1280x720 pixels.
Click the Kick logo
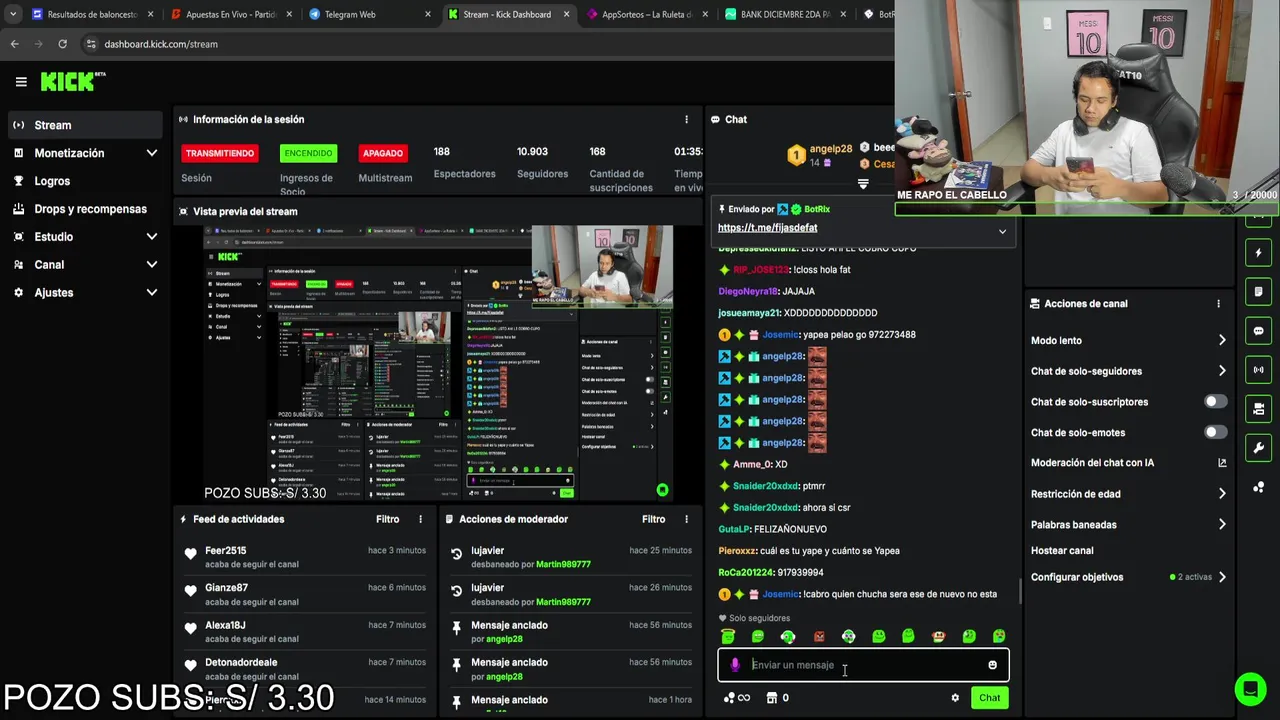[72, 82]
